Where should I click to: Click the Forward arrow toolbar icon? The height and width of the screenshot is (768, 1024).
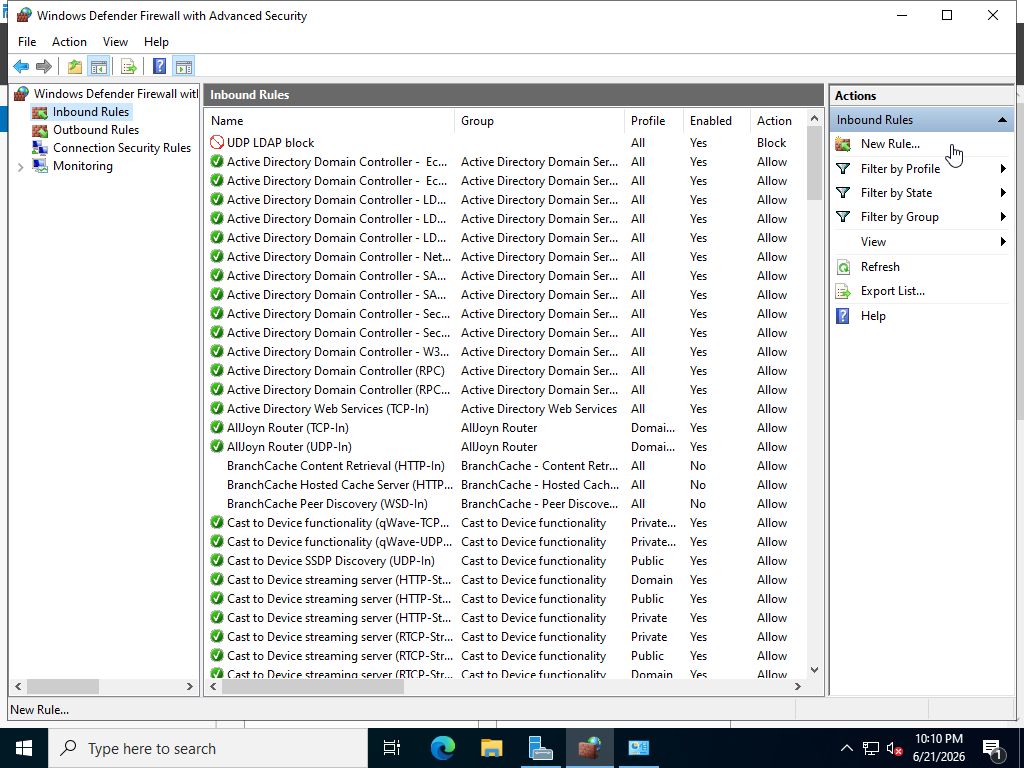coord(44,66)
